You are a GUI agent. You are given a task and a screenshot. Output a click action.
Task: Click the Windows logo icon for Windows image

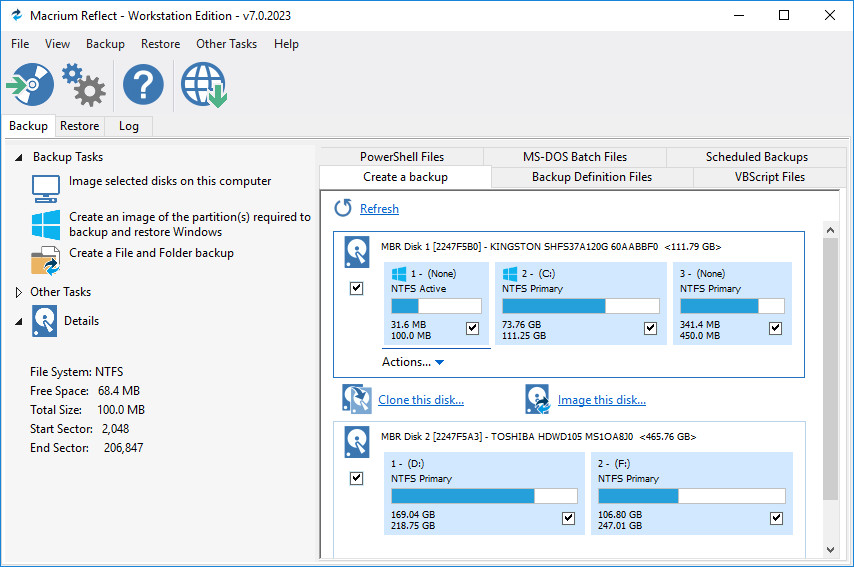(x=46, y=224)
